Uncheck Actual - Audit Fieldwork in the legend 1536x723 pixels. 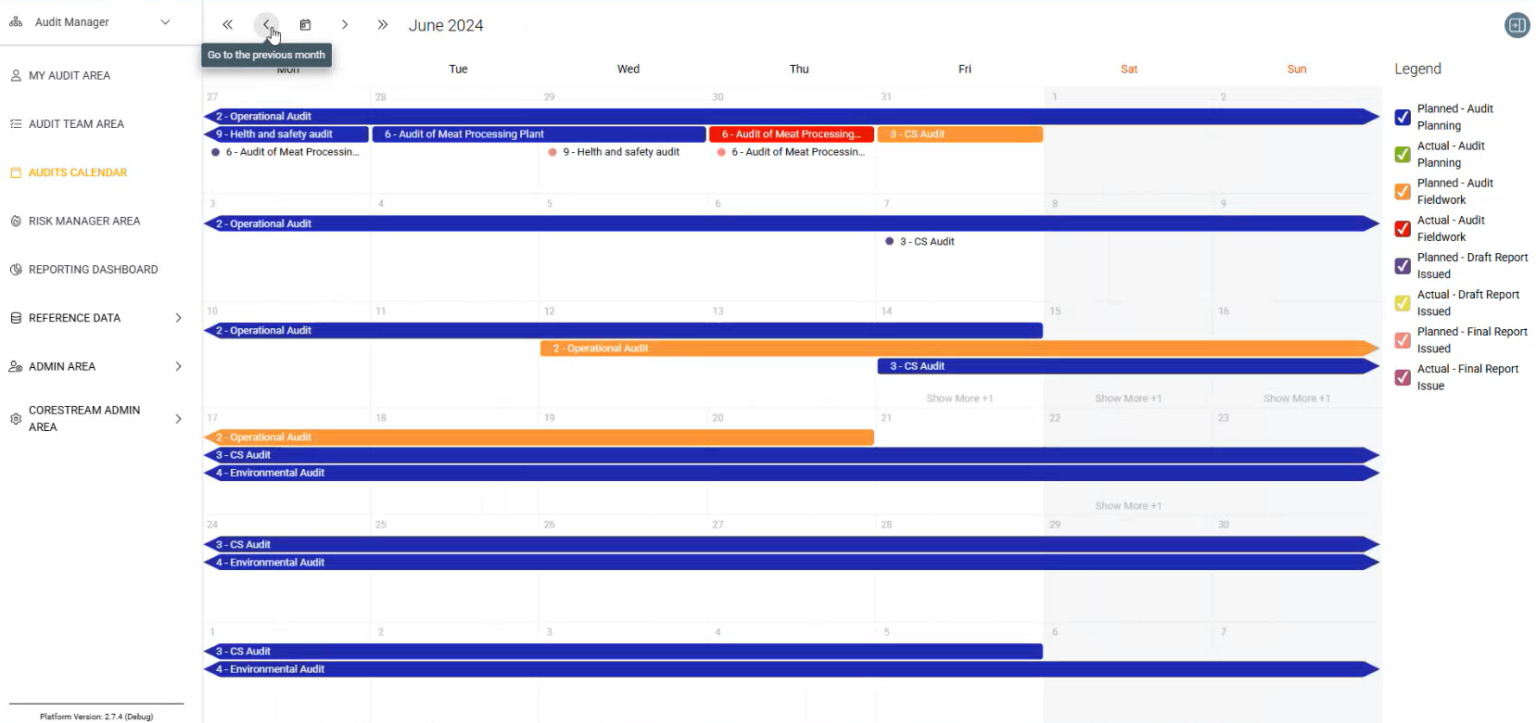[1401, 228]
